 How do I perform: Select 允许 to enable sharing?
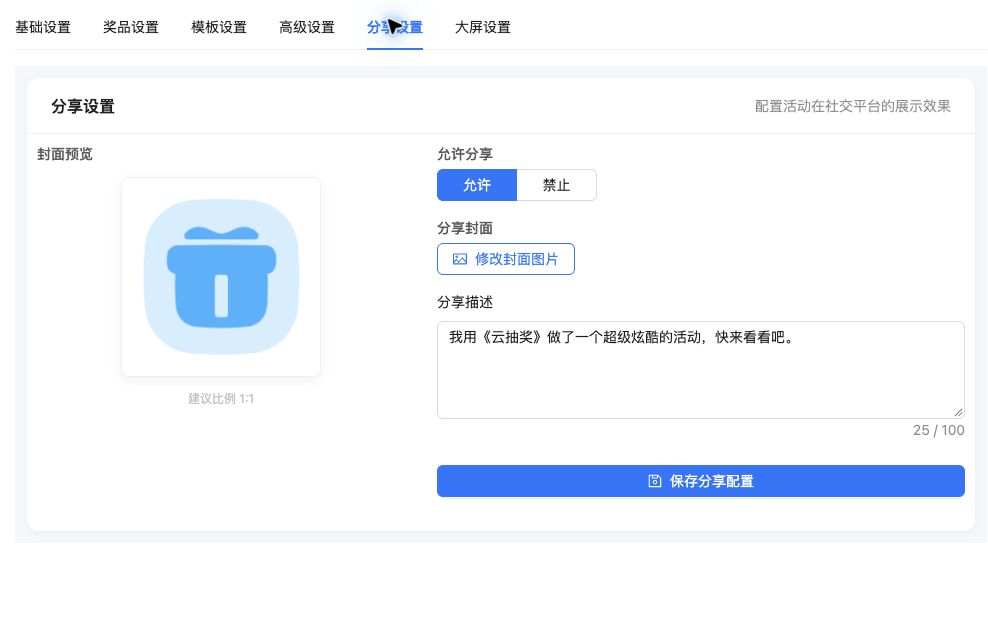click(477, 185)
